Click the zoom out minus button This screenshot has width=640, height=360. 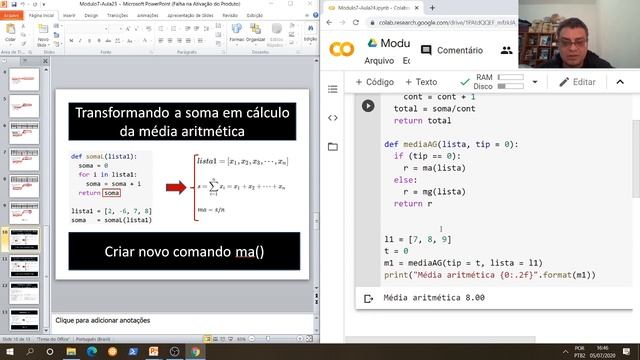click(x=251, y=339)
